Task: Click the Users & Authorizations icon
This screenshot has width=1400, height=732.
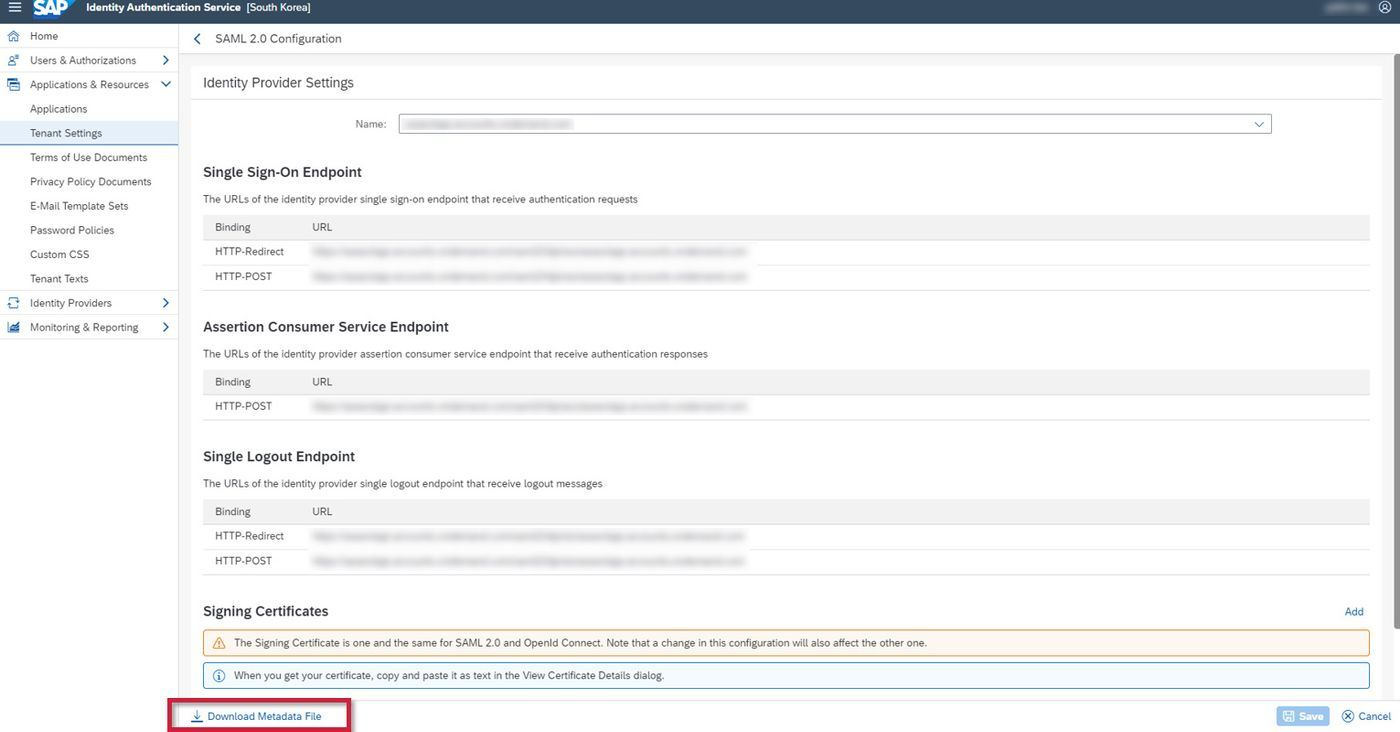Action: tap(14, 60)
